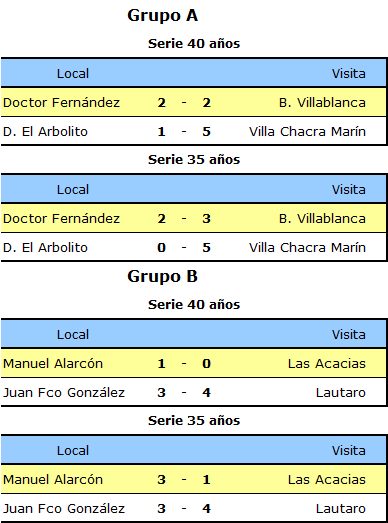Click Juan Fco González in Grupo B Serie 35
388x523 pixels.
click(64, 508)
